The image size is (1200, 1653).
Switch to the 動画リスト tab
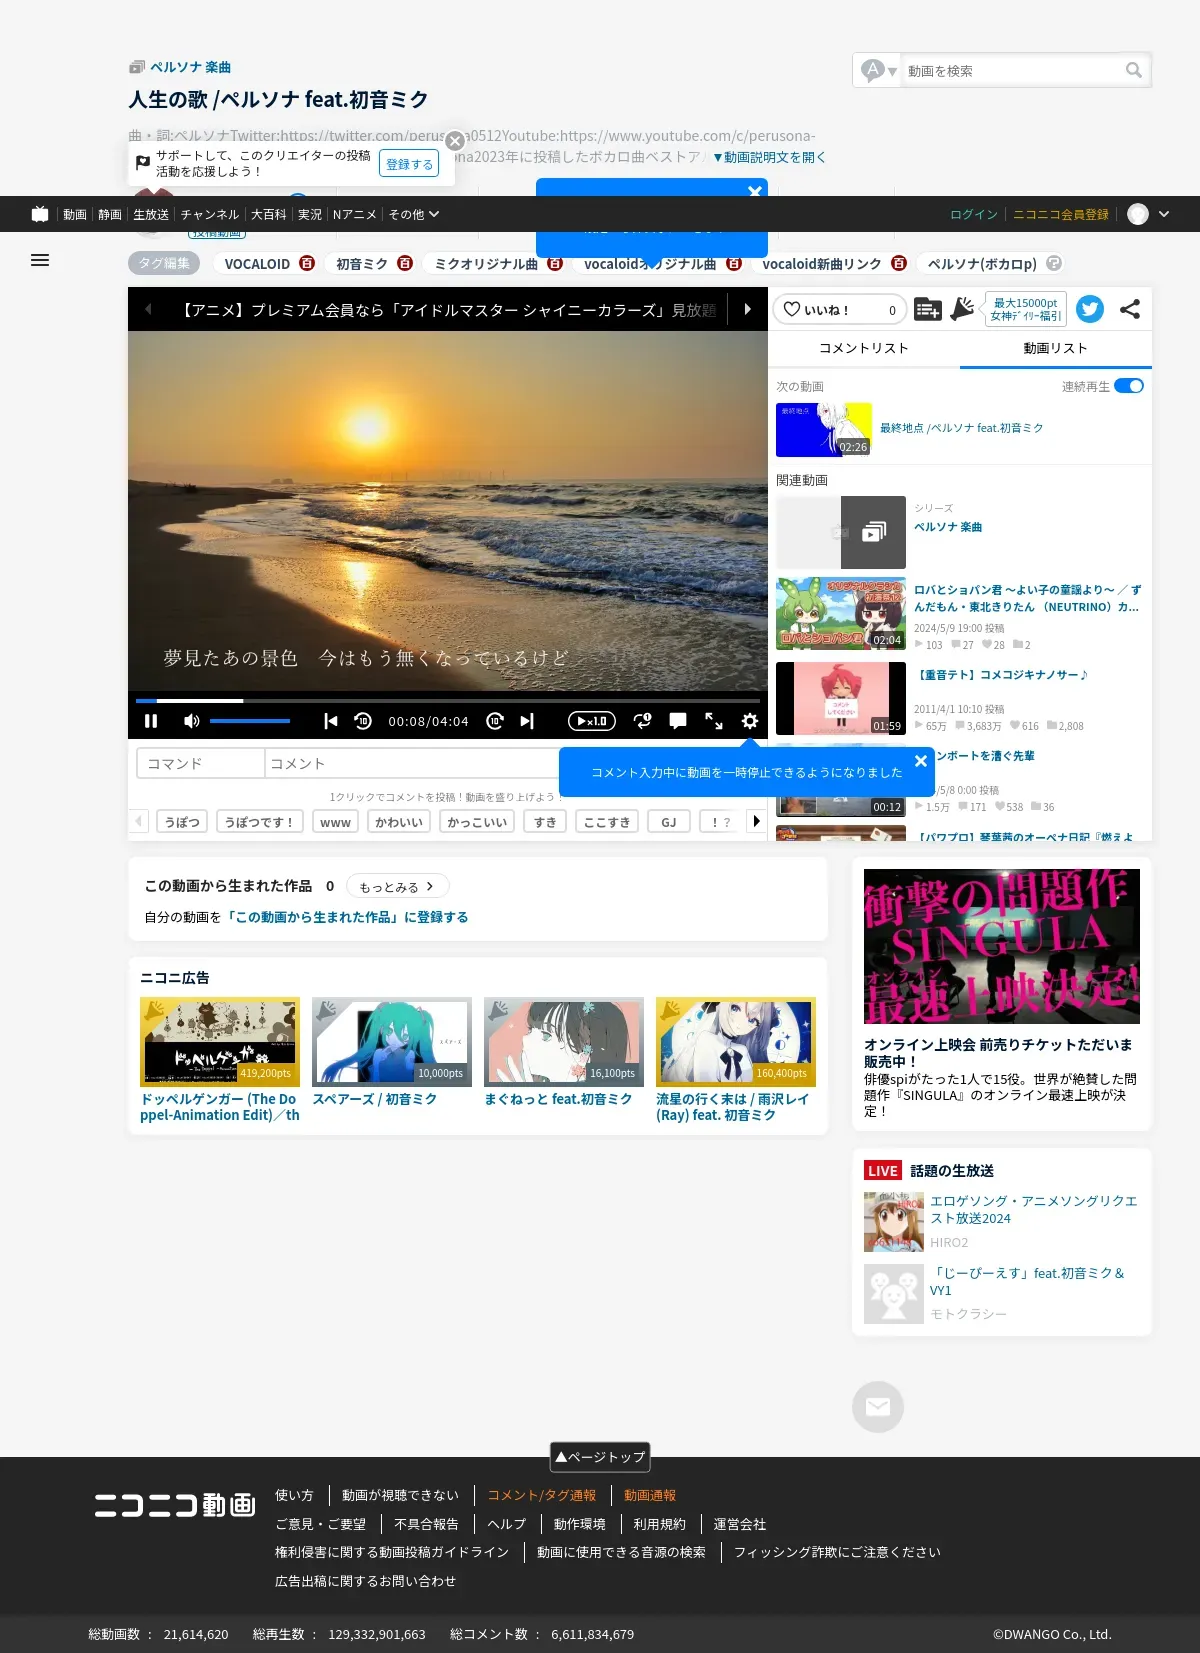point(1056,348)
